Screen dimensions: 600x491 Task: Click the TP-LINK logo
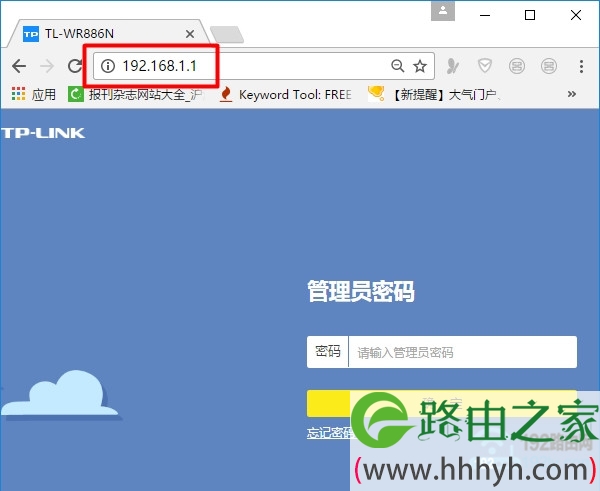(x=43, y=133)
